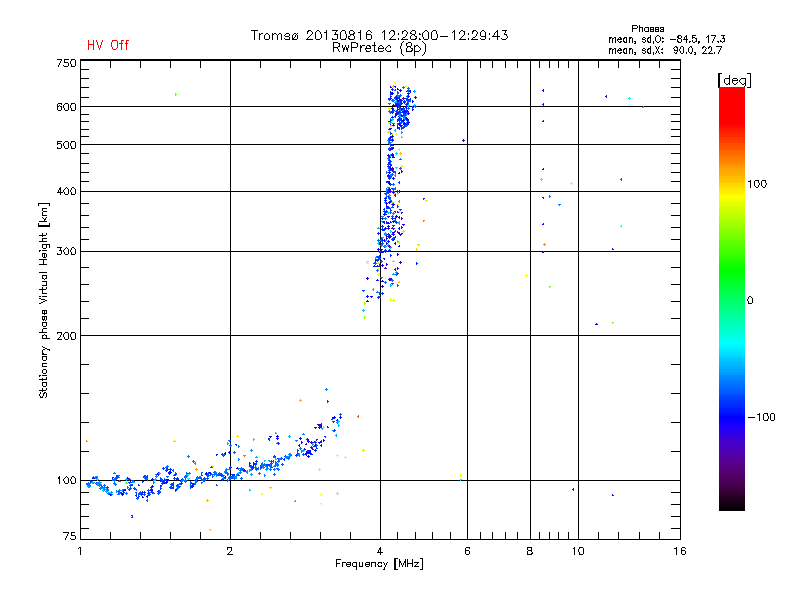
Task: Click the Frequency [MHz] axis label
Action: coord(379,565)
